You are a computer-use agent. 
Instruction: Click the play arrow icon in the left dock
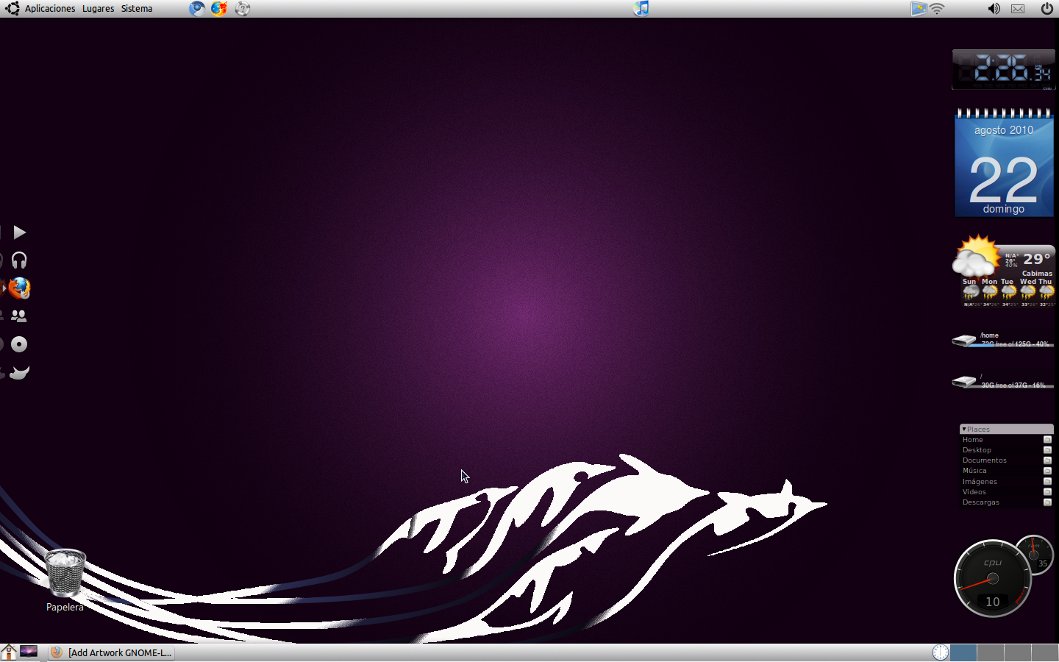point(20,232)
